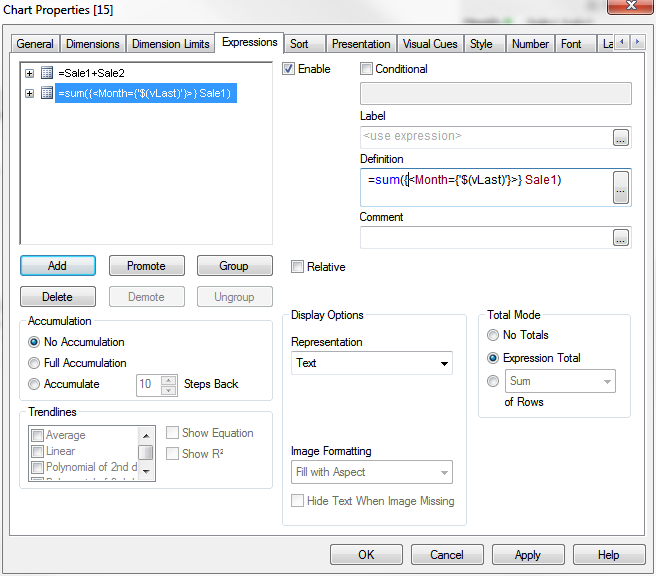Check Polynomial of 2nd degree trendline
The height and width of the screenshot is (576, 656).
click(x=38, y=467)
